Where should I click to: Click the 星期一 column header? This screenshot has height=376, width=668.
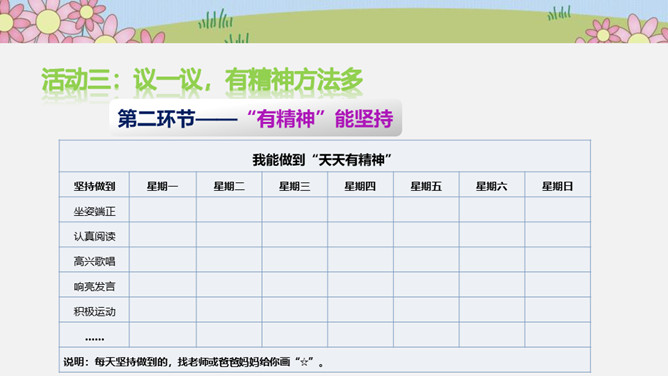point(162,186)
